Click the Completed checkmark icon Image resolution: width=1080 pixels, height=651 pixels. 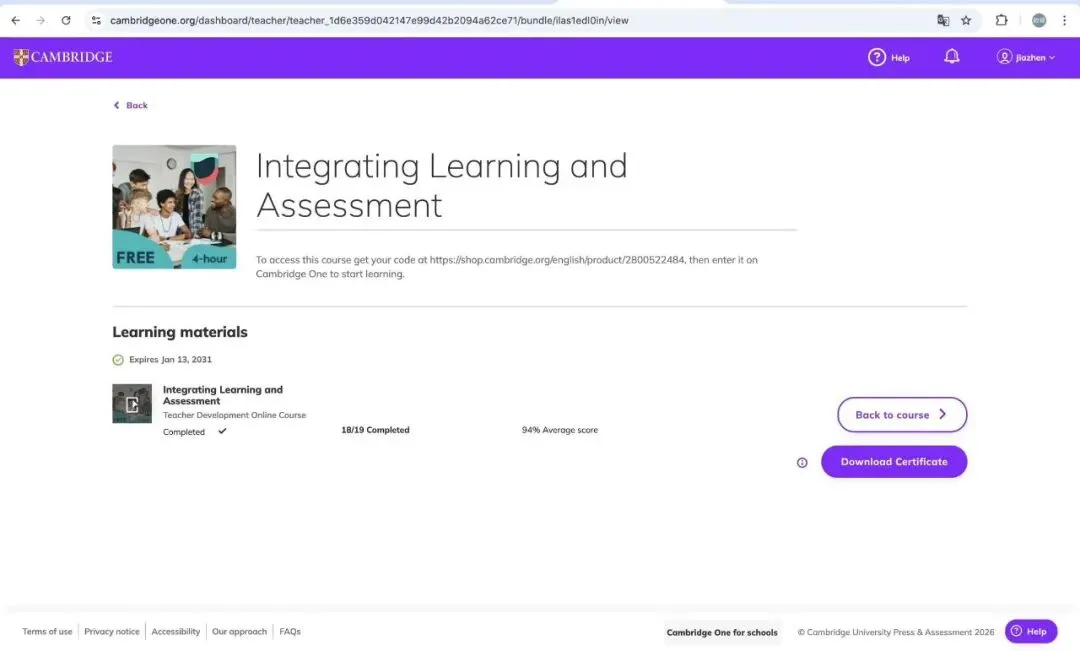(222, 431)
